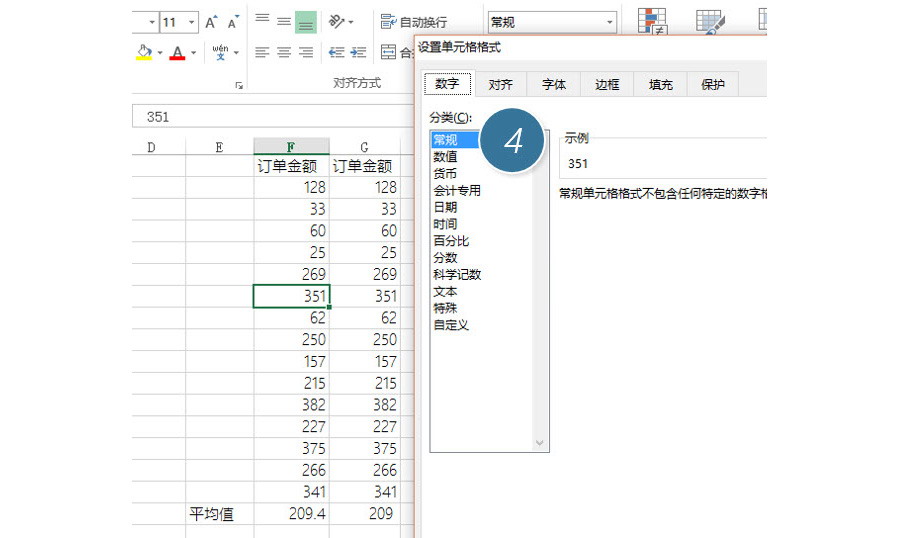Switch to the 填充 tab
The height and width of the screenshot is (538, 900).
click(x=661, y=84)
